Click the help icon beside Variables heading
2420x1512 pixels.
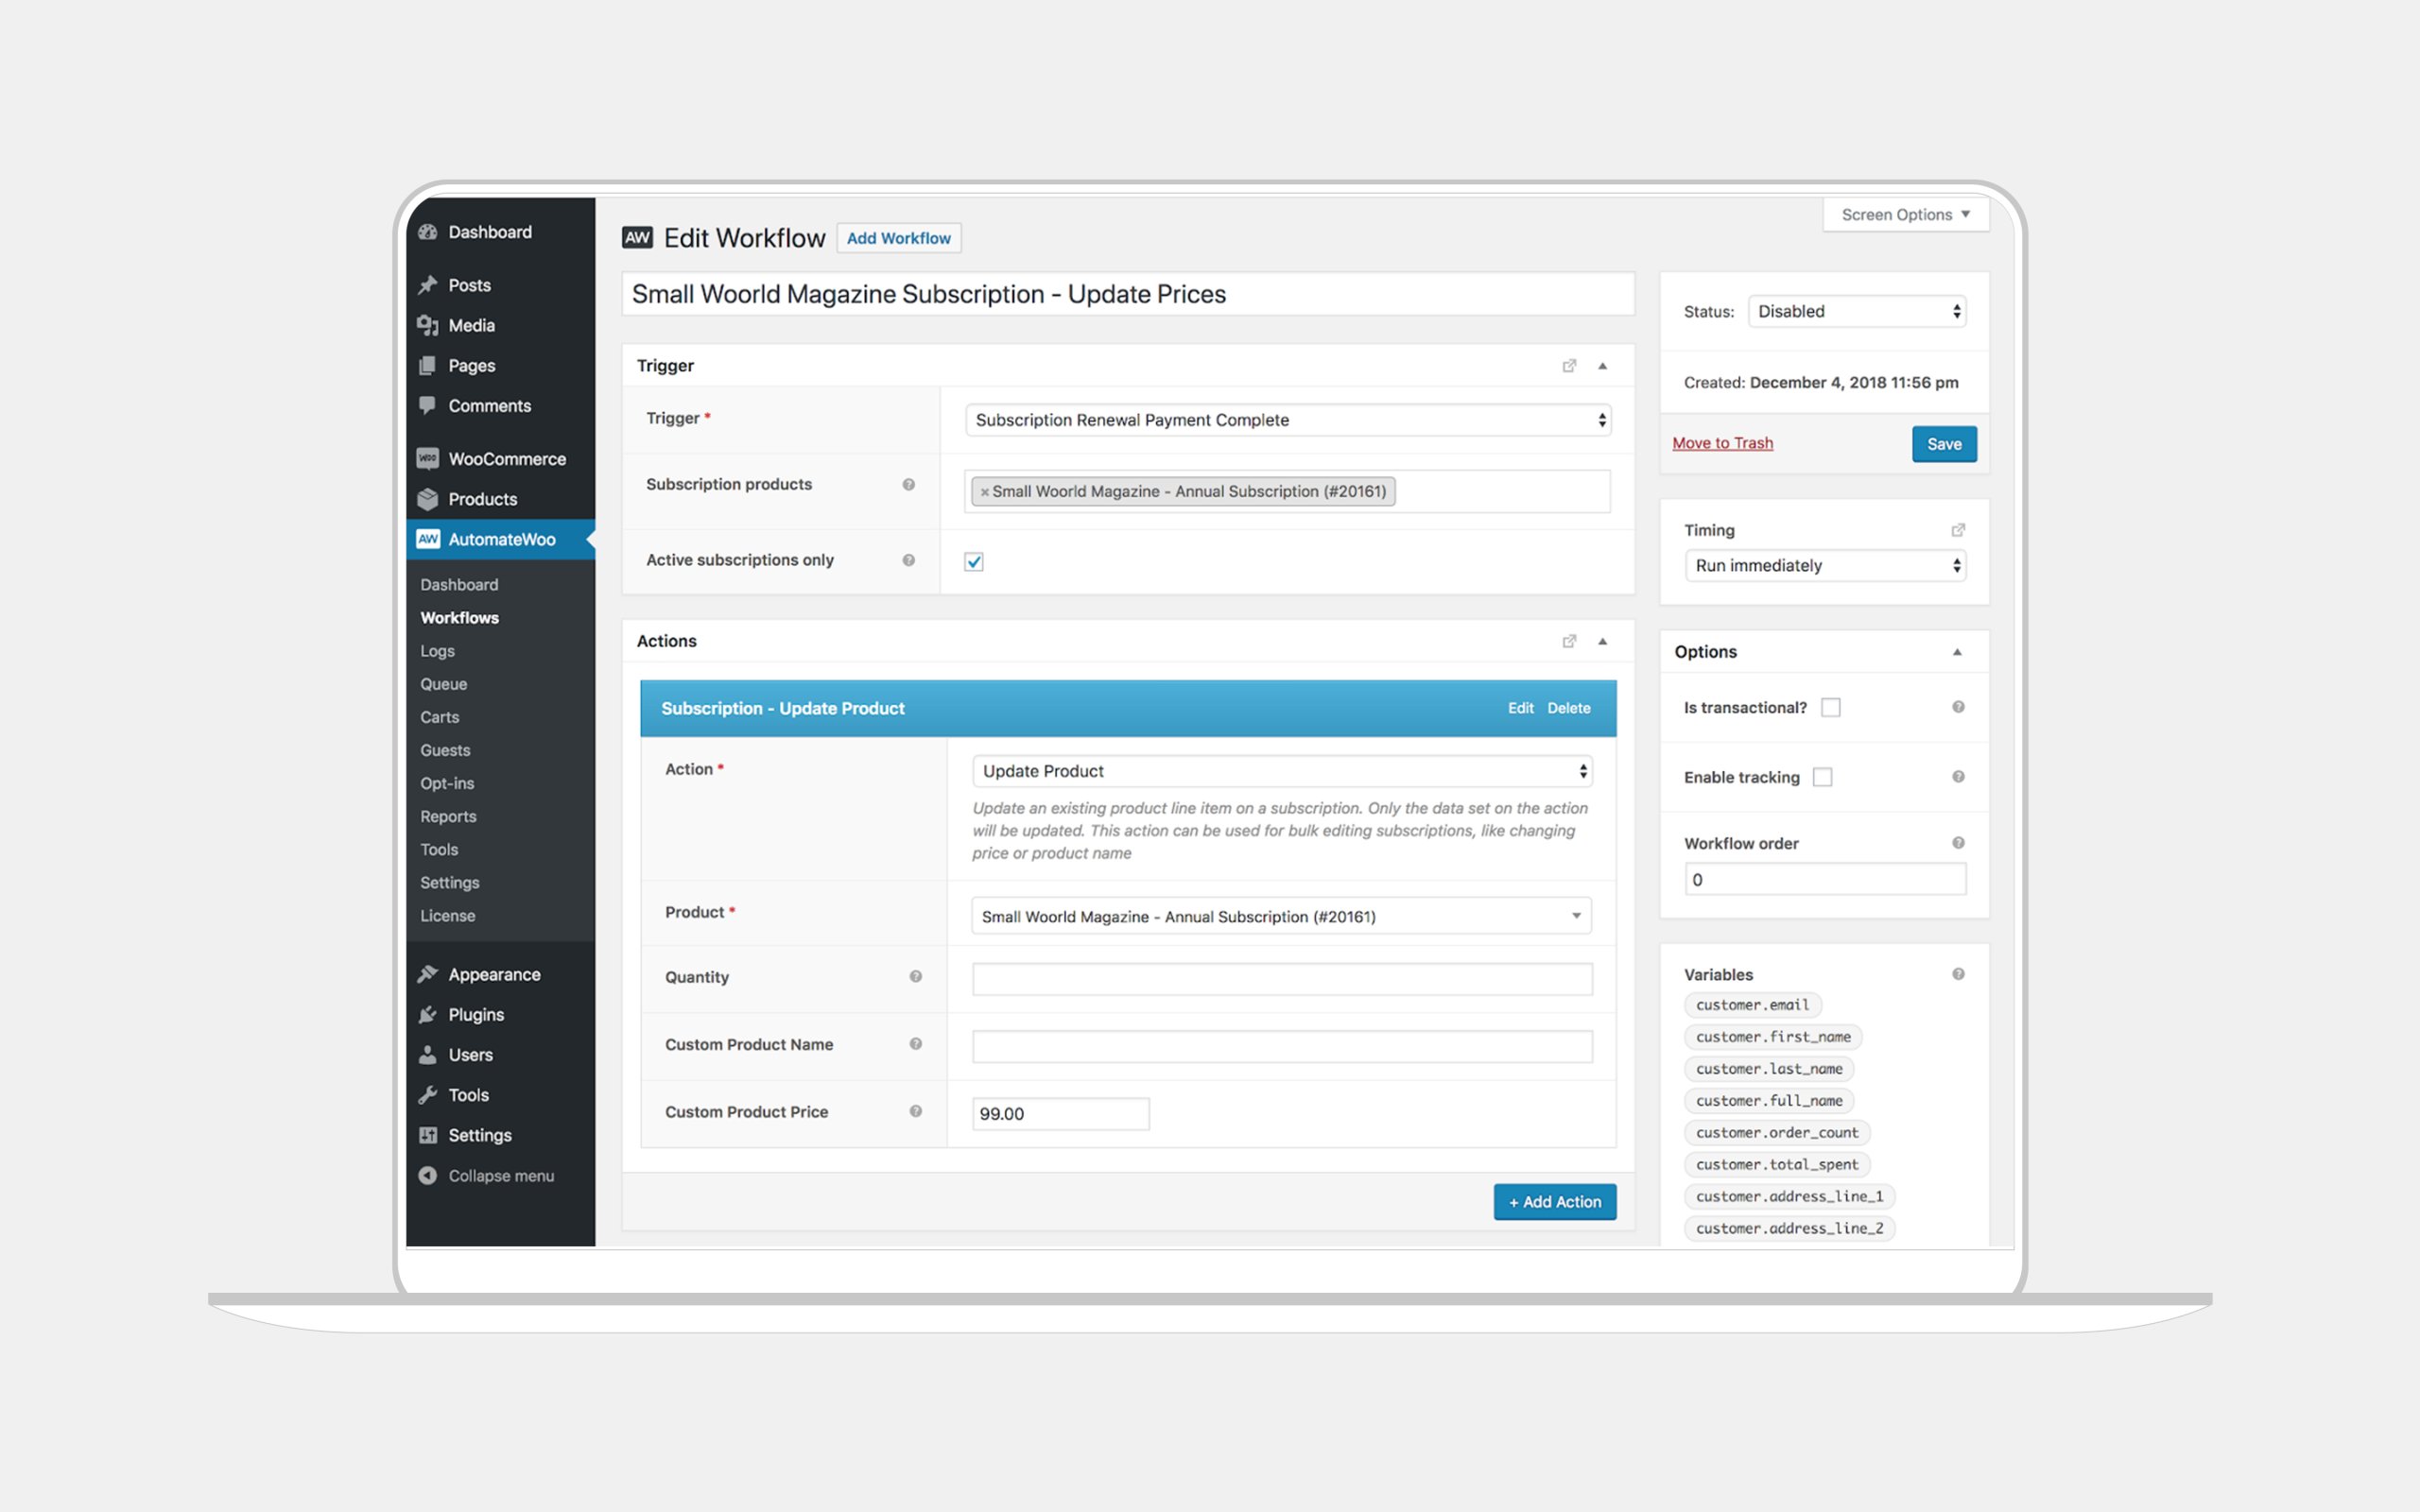pyautogui.click(x=1958, y=974)
